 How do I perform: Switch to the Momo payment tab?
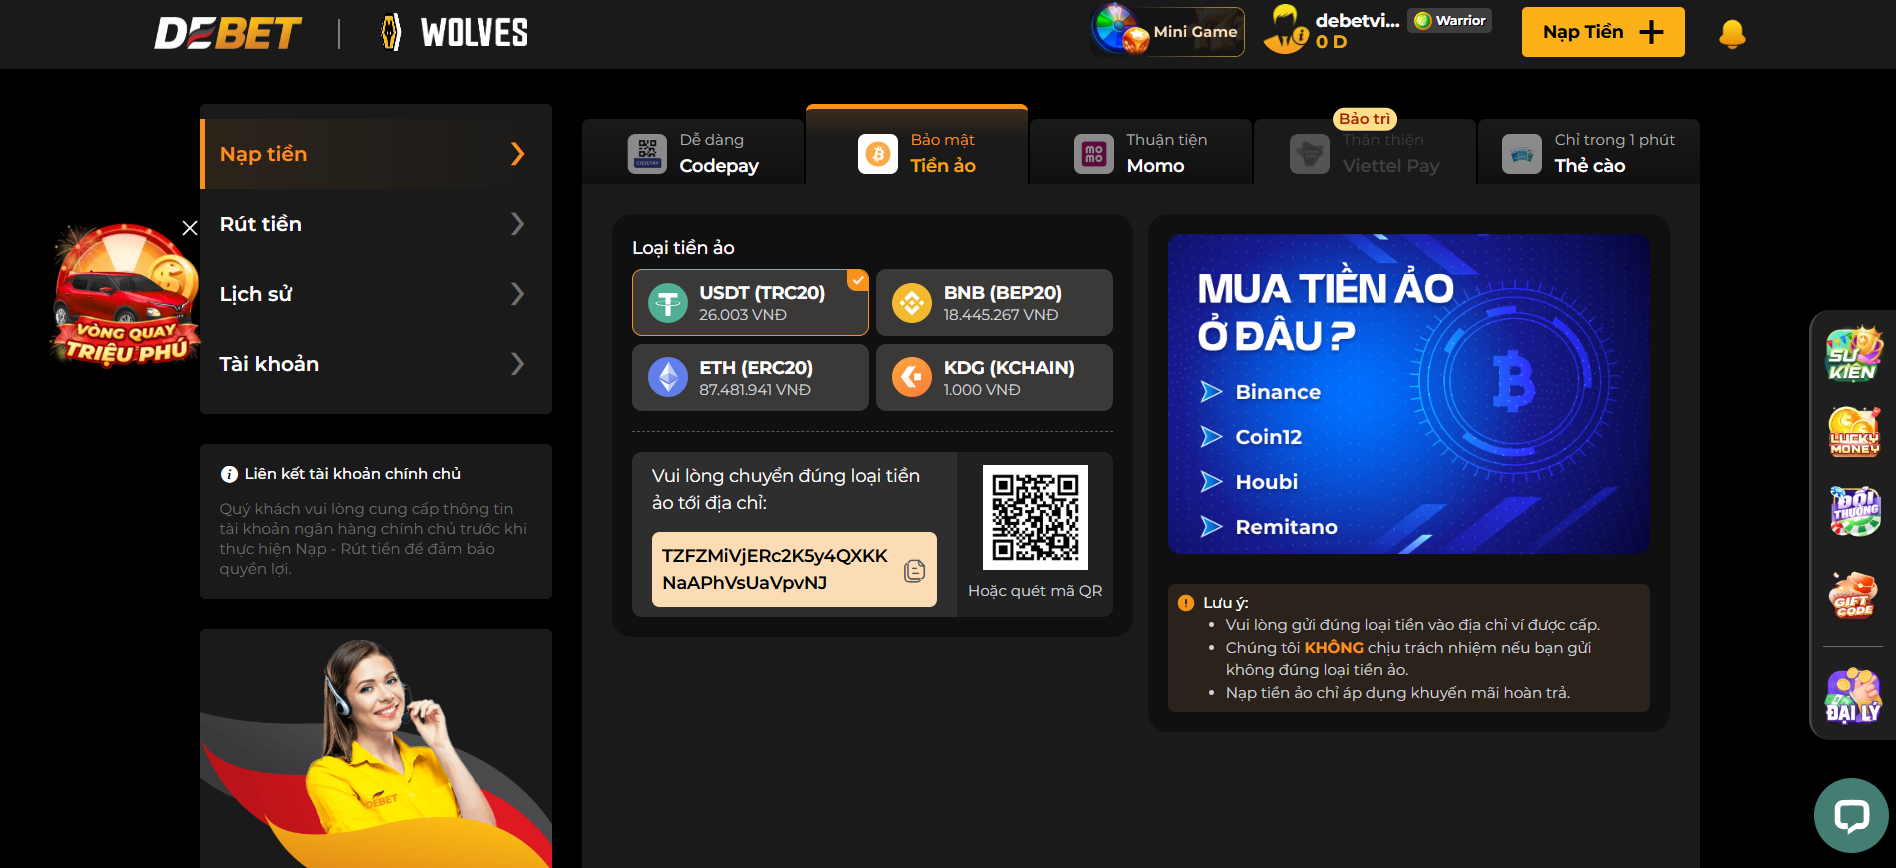tap(1141, 153)
